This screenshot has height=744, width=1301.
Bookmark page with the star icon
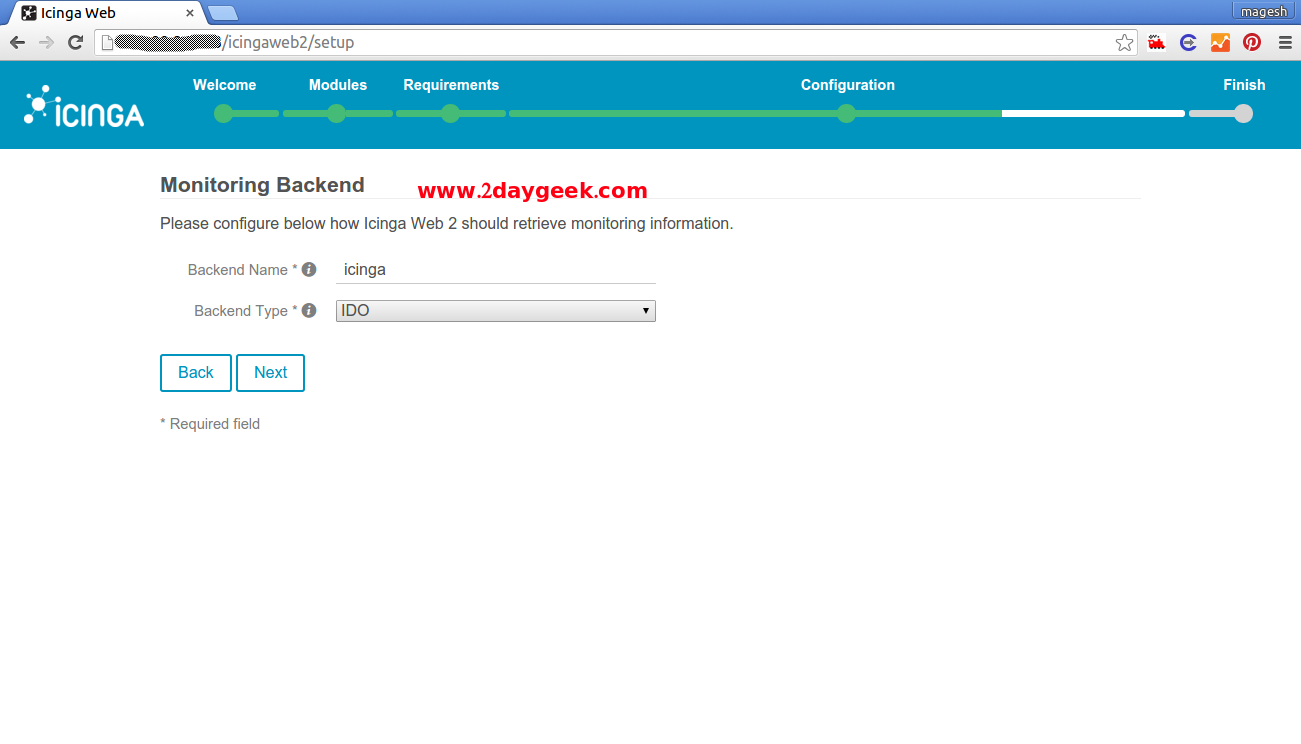pos(1125,42)
